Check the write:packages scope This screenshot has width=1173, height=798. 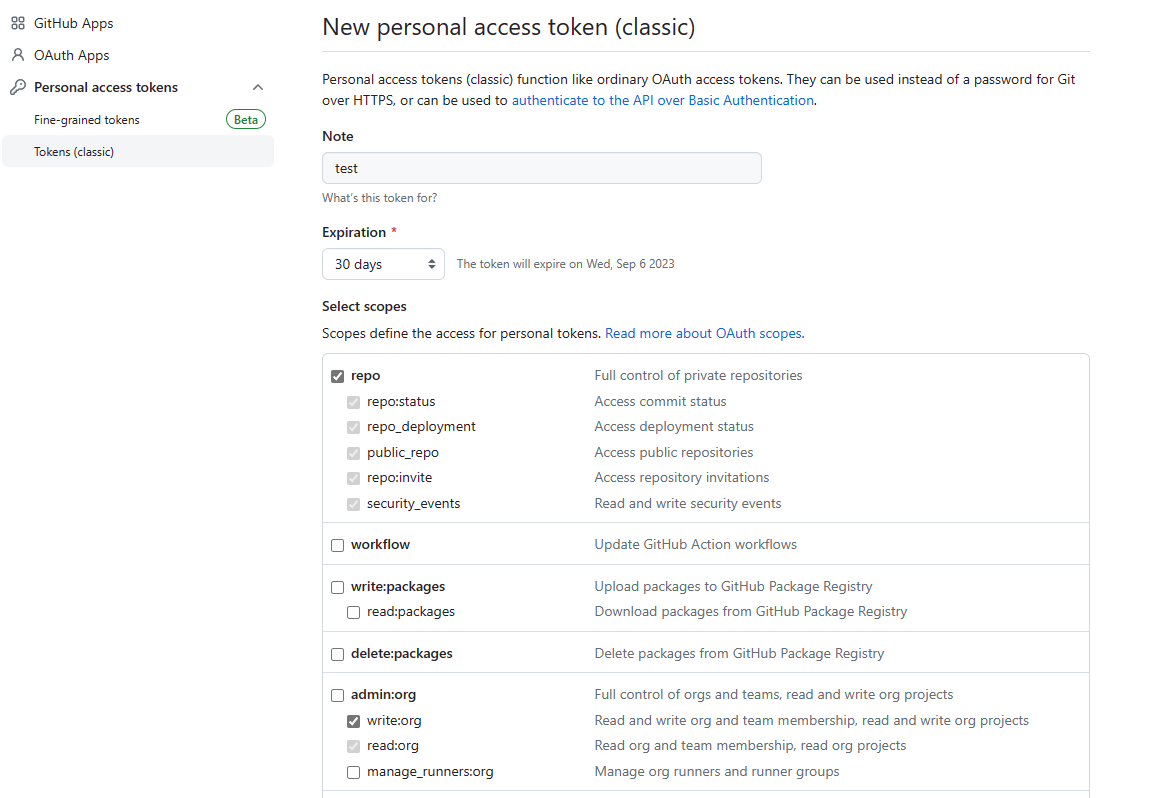click(337, 587)
